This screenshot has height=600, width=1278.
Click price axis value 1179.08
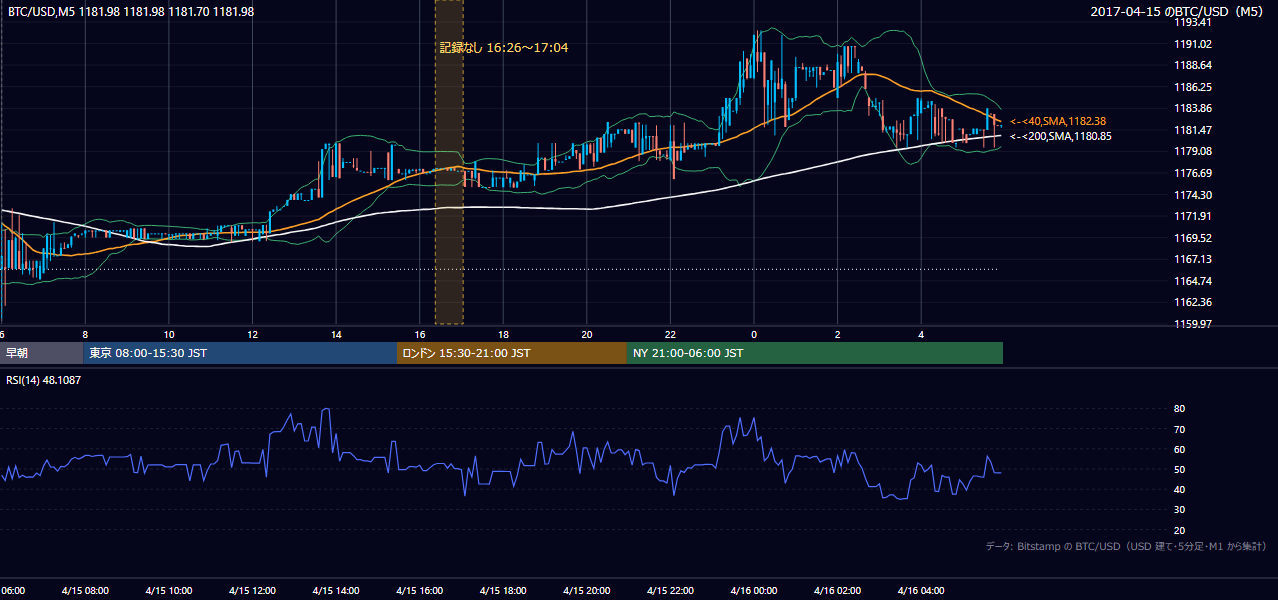(1193, 151)
